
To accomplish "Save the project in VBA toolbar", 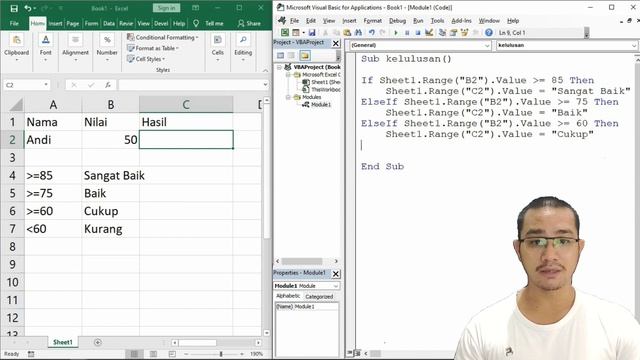I will coord(312,33).
